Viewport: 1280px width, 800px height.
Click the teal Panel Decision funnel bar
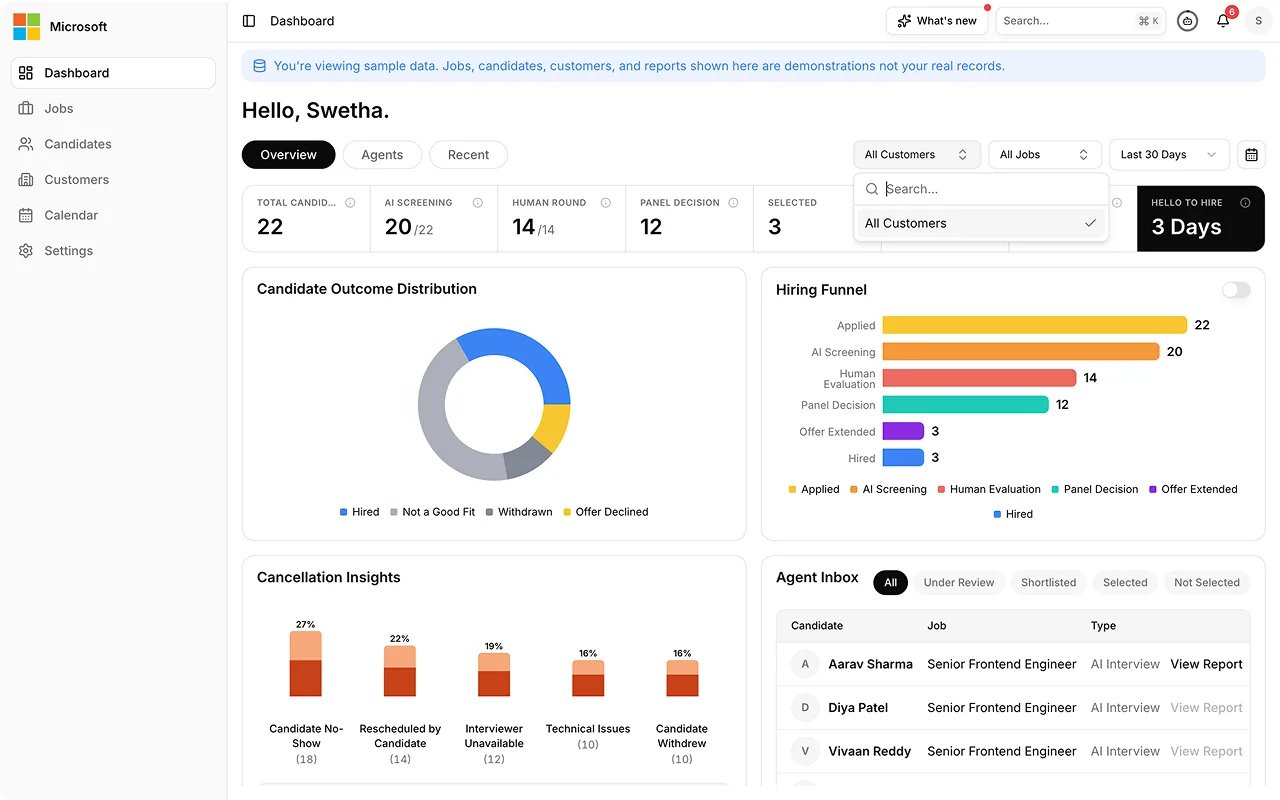click(x=965, y=405)
